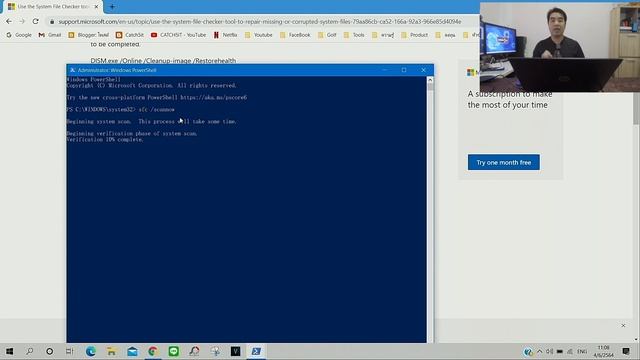
Task: Open the Gmail bookmark
Action: click(50, 35)
